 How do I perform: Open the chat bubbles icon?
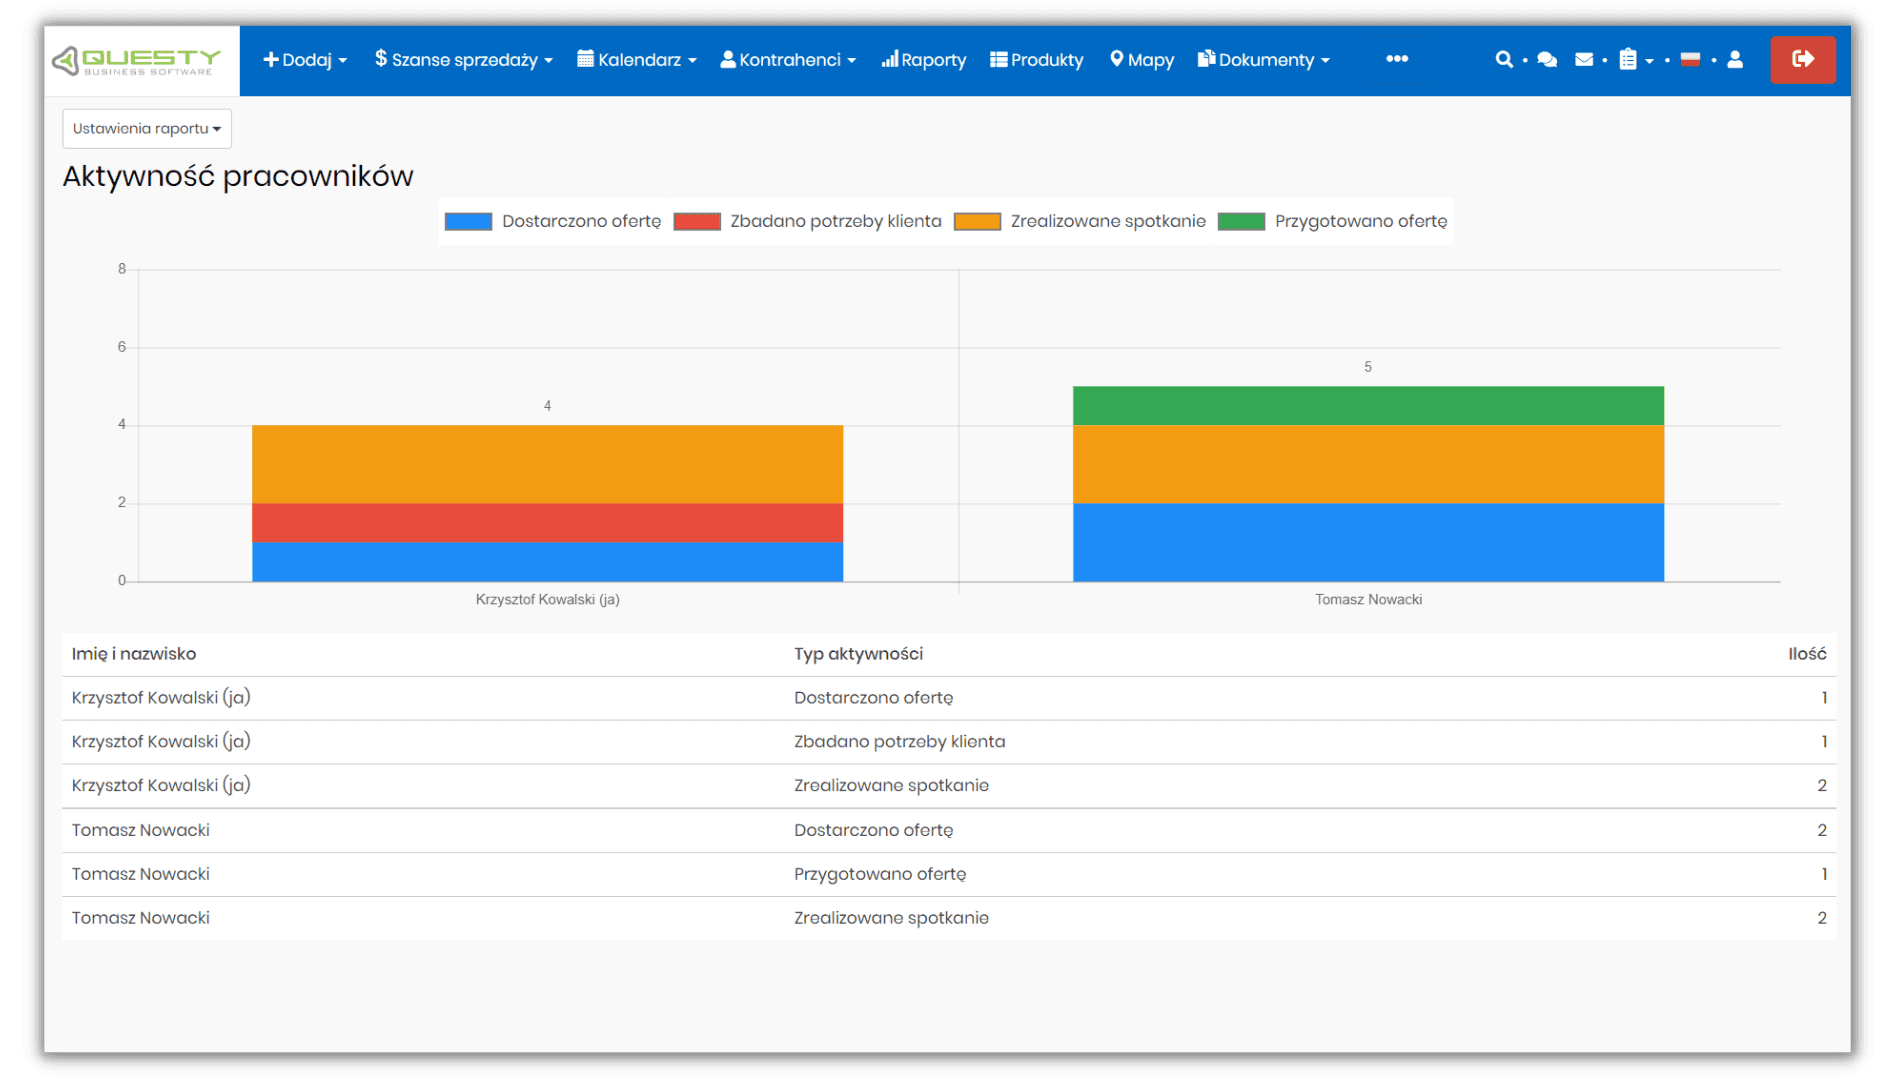pos(1547,60)
